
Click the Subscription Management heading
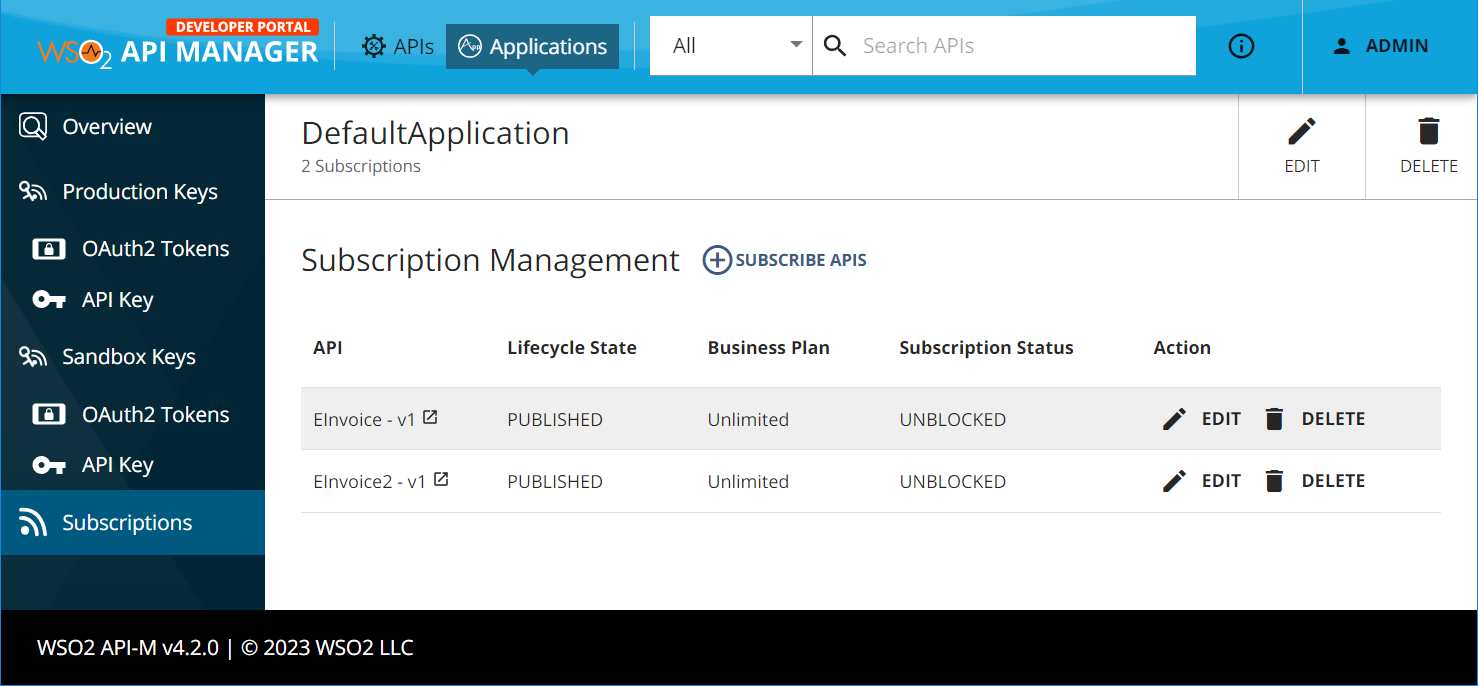tap(490, 260)
